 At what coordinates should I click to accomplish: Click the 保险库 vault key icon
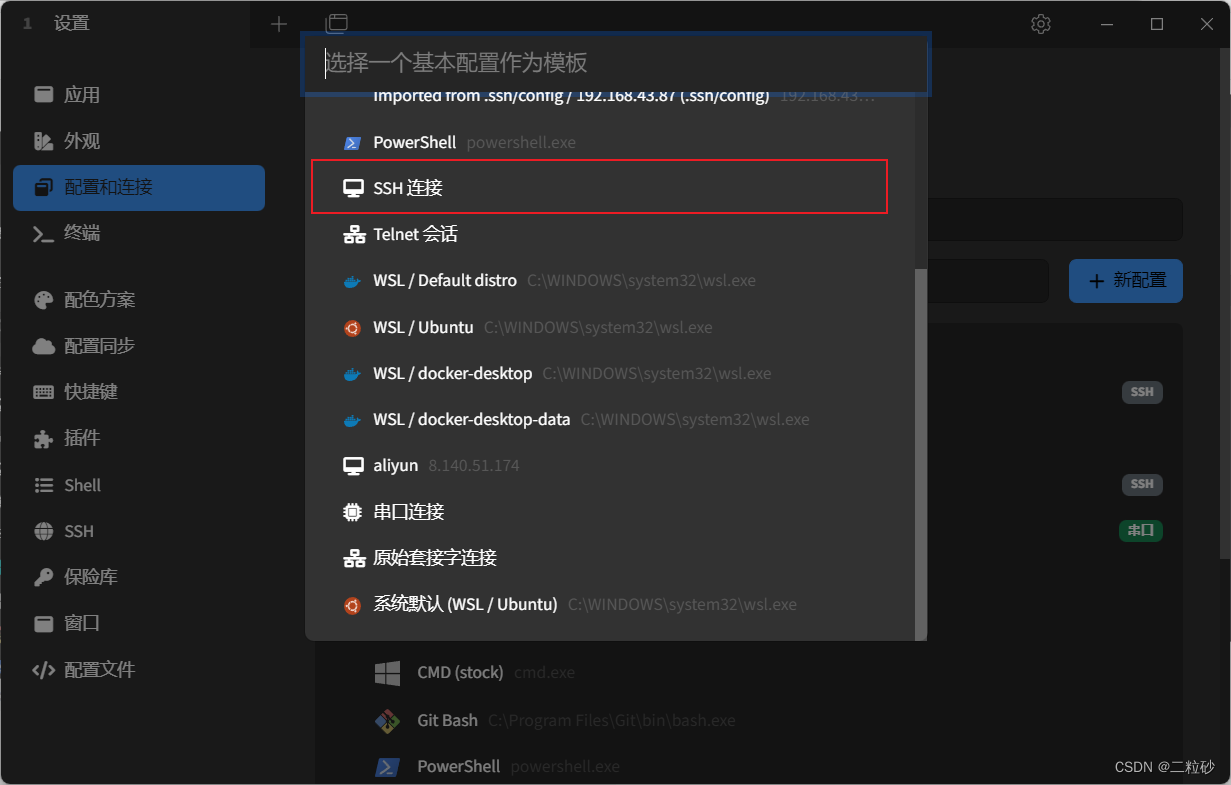tap(43, 577)
